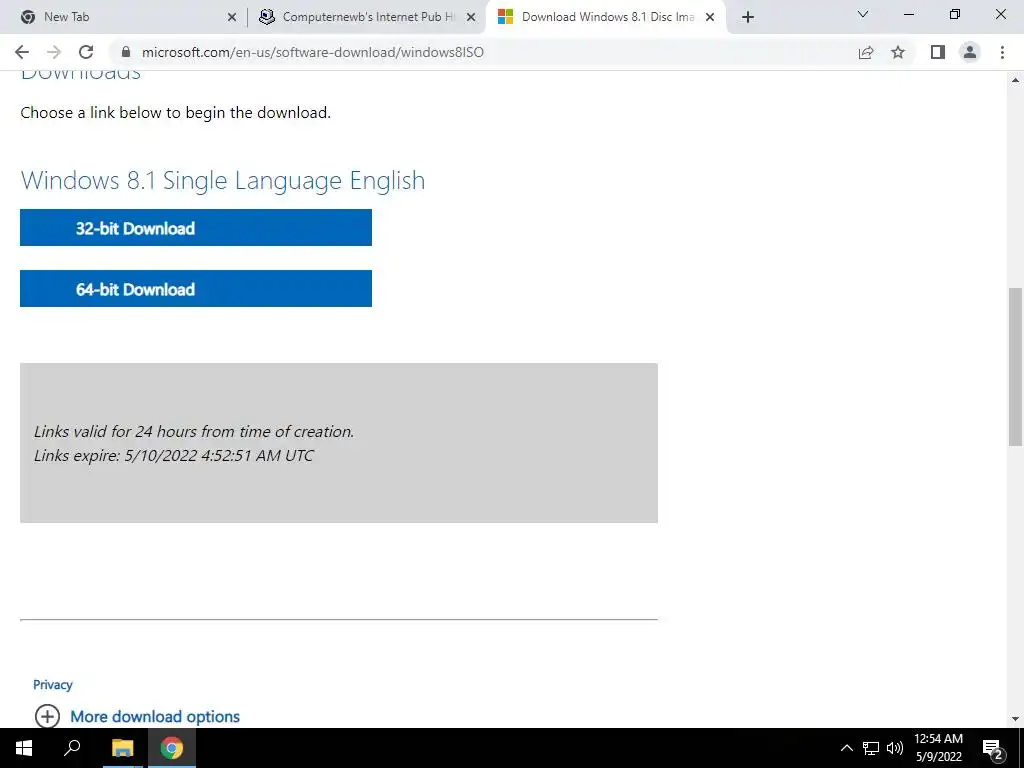
Task: Open volume control tray icon
Action: point(895,748)
